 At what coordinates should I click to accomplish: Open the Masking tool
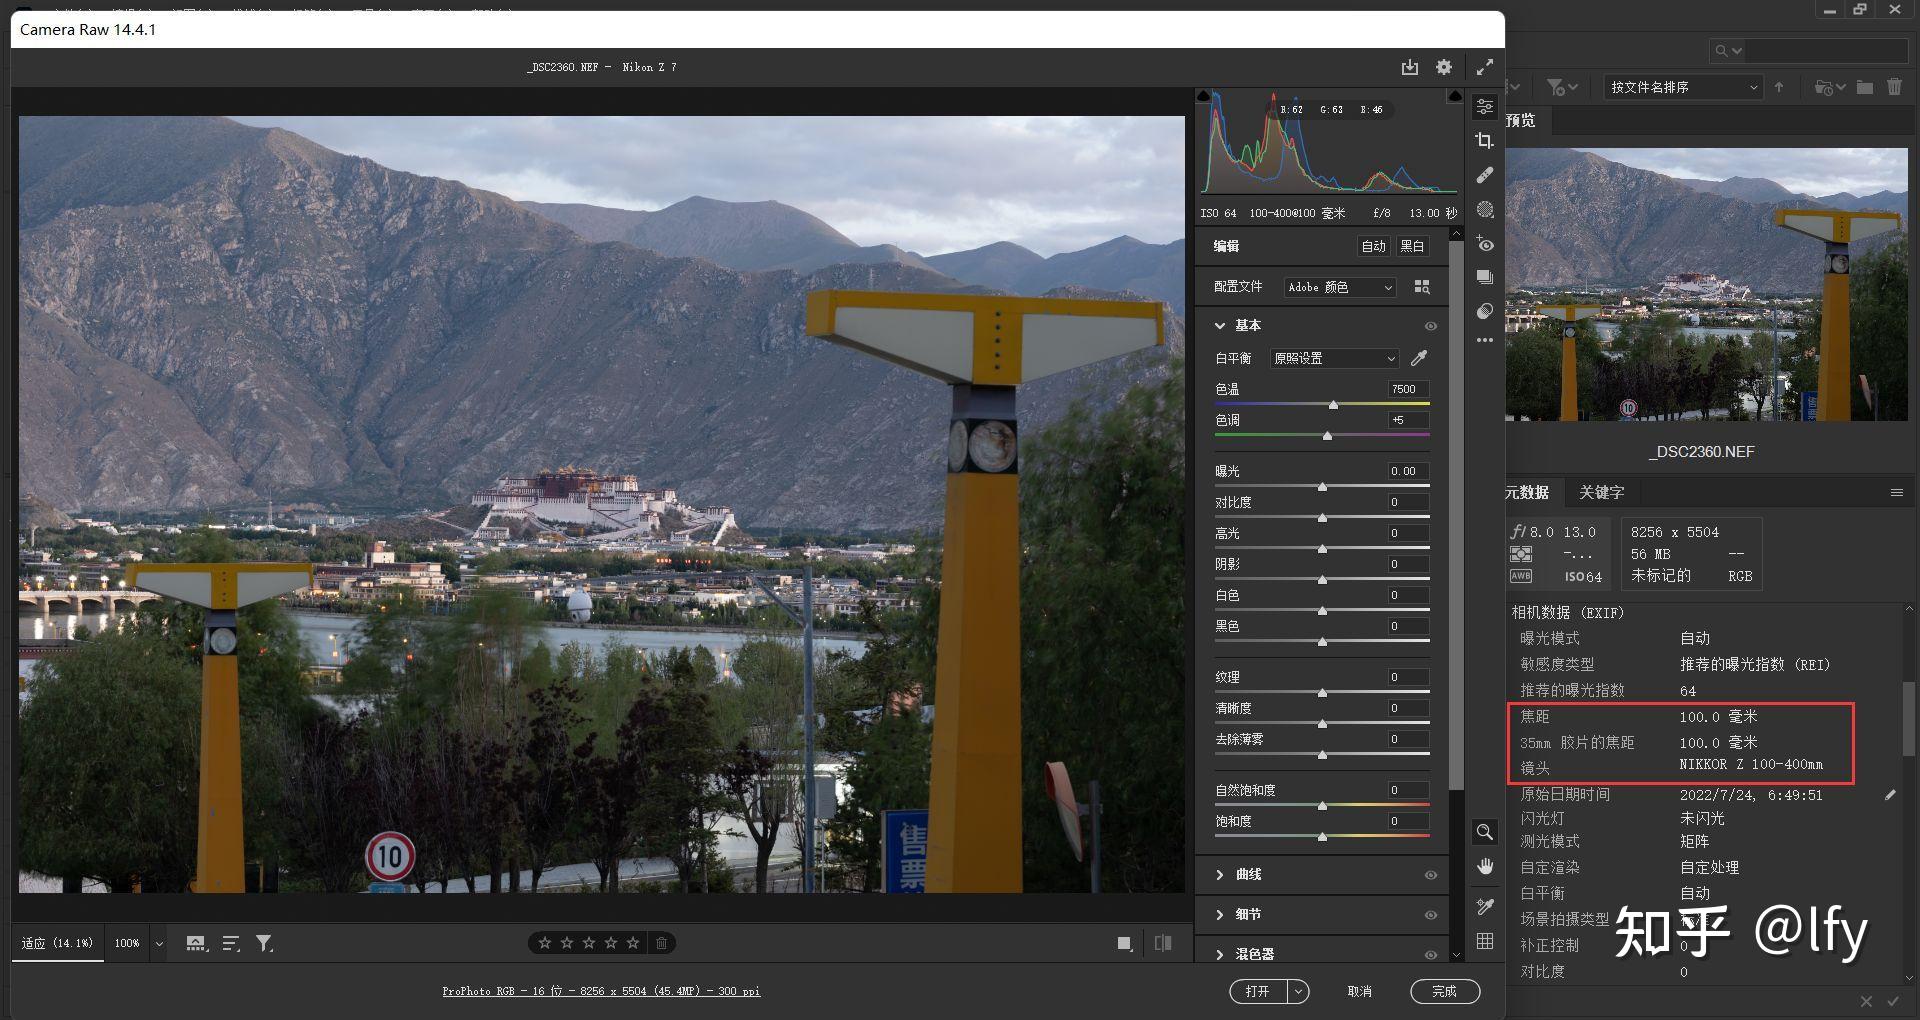[x=1485, y=210]
